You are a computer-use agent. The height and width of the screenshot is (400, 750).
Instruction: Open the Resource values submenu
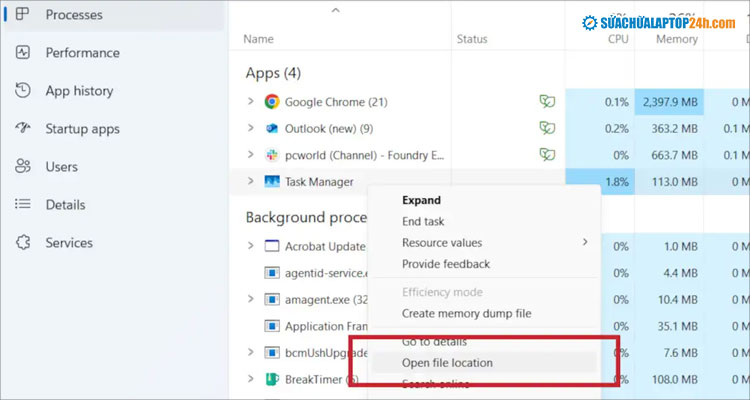tap(442, 243)
